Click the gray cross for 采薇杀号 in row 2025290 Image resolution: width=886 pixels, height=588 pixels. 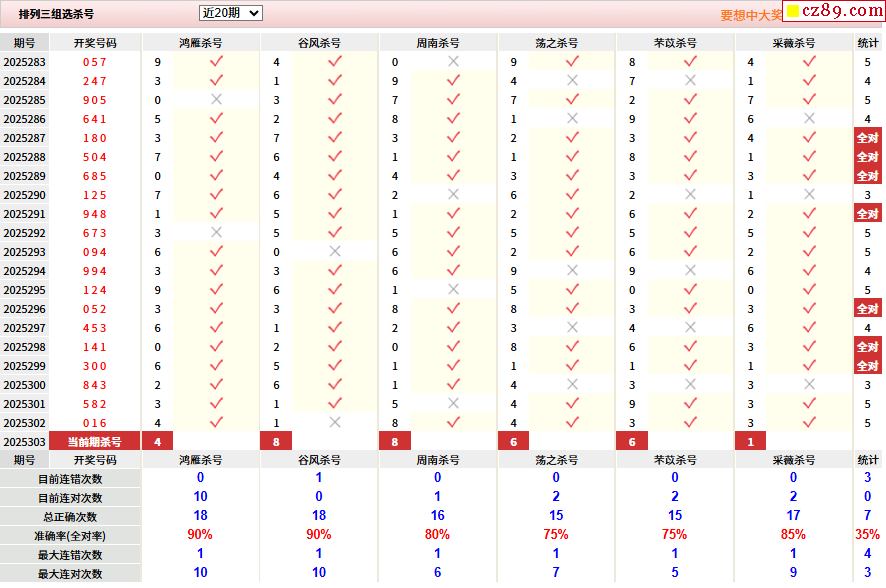tap(809, 194)
